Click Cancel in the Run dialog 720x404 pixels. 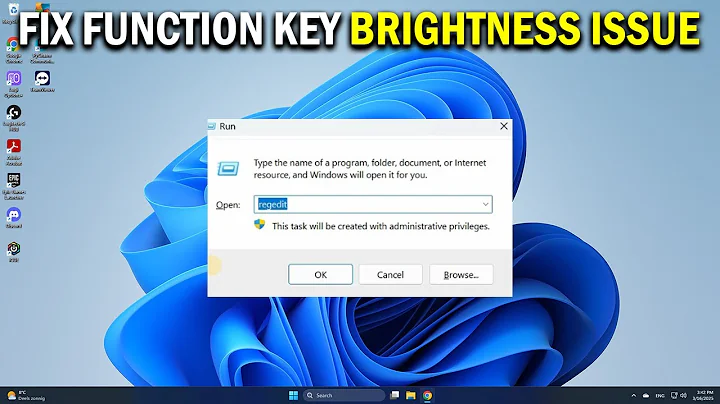coord(390,275)
